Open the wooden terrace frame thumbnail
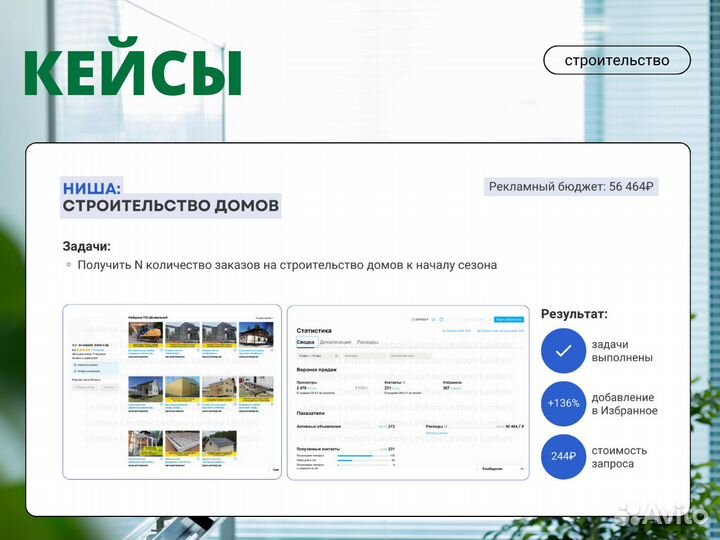This screenshot has height=540, width=720. [146, 444]
